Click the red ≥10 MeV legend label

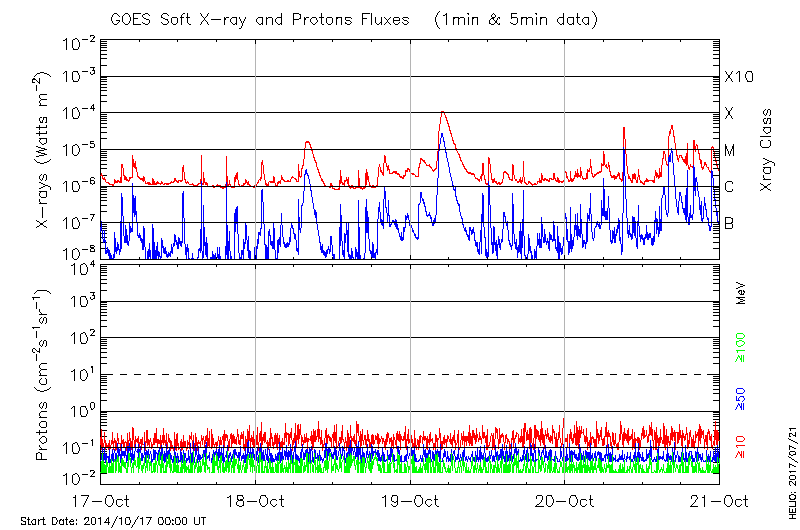coord(741,448)
